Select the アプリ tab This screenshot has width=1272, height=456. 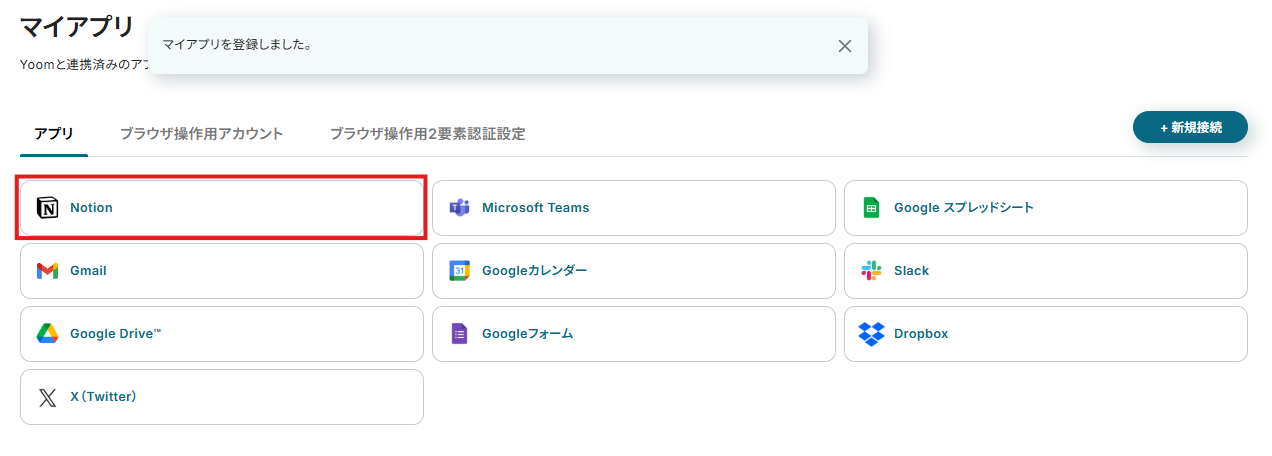pyautogui.click(x=54, y=134)
